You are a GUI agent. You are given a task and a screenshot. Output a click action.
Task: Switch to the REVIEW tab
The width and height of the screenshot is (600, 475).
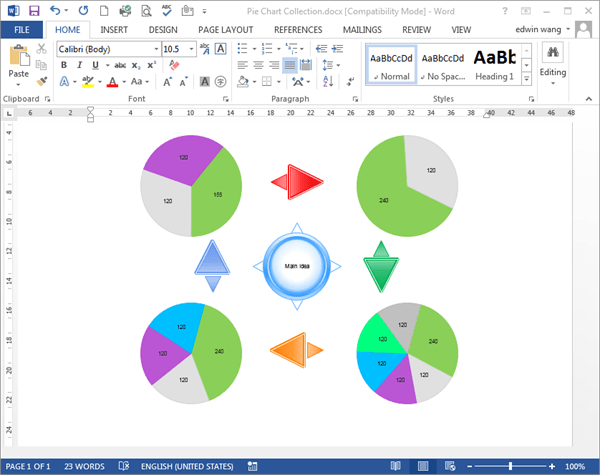point(416,29)
